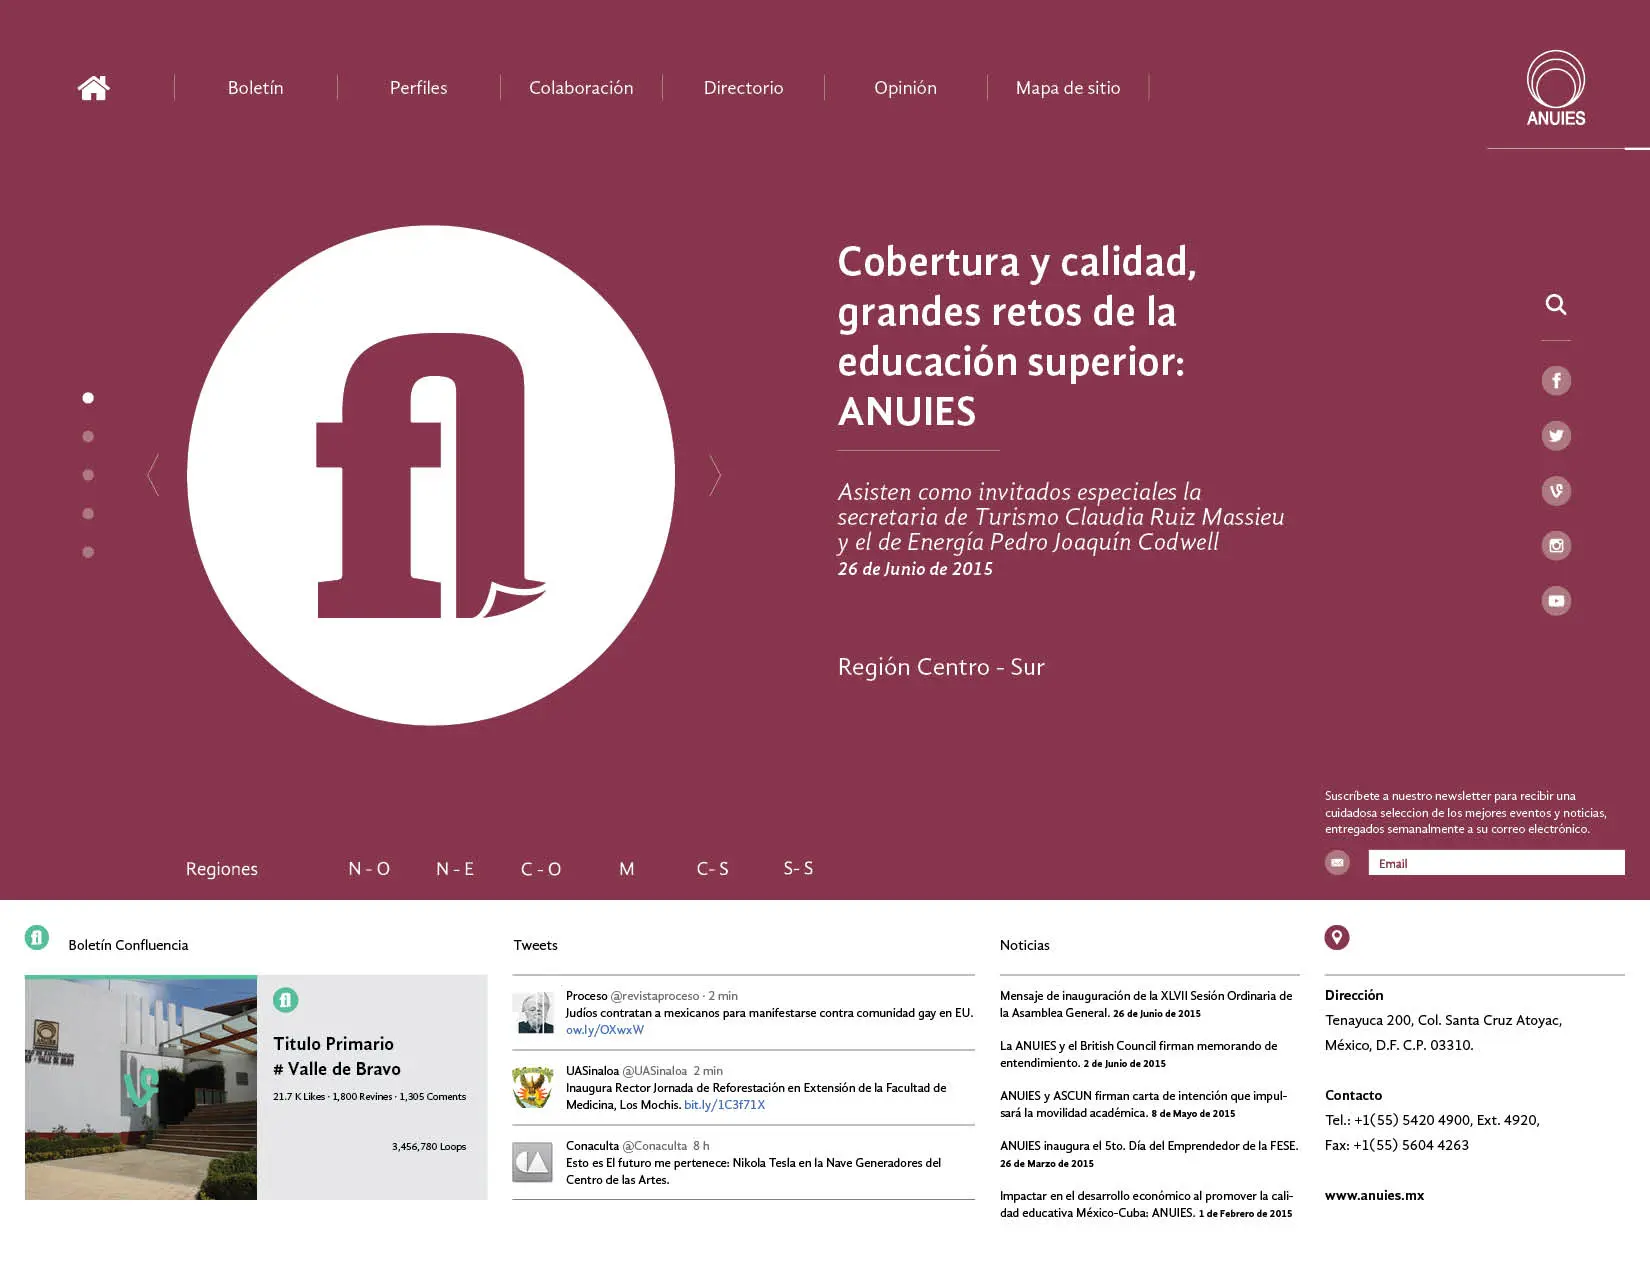This screenshot has width=1650, height=1275.
Task: Select the first slider dot
Action: click(88, 398)
